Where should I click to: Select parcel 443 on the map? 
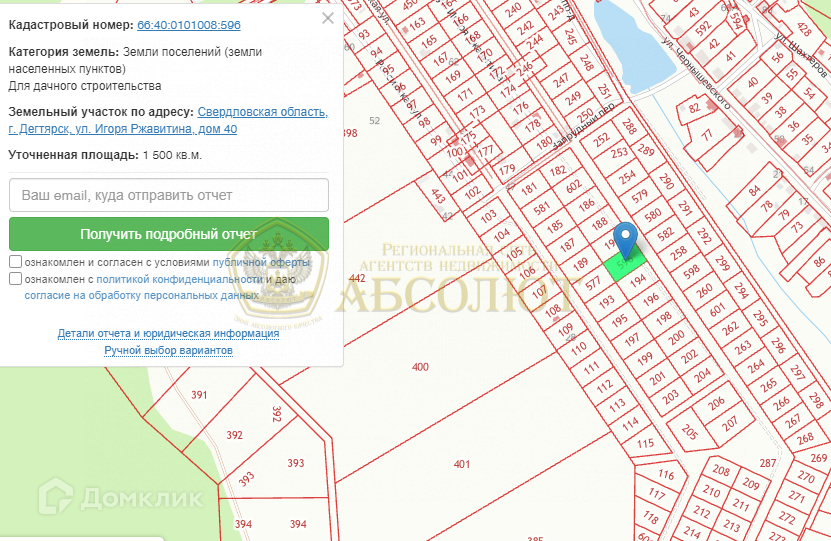tap(438, 195)
